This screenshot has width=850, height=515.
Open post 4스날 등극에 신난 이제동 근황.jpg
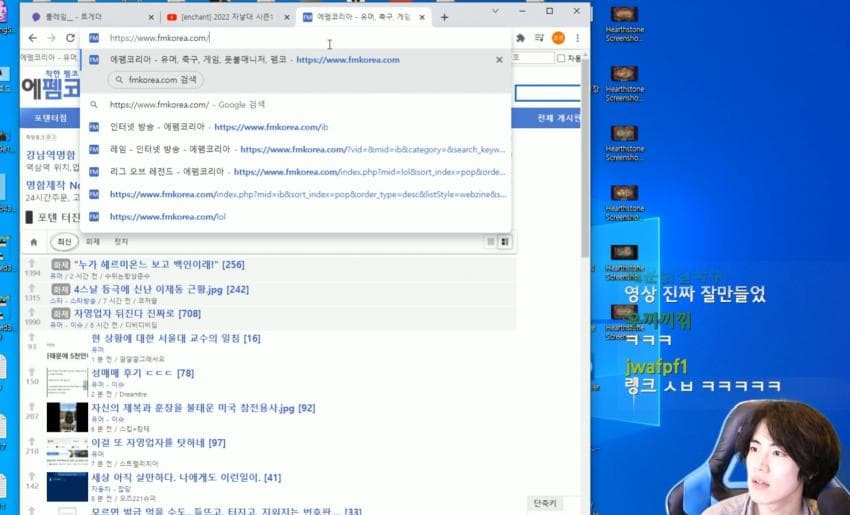(149, 289)
